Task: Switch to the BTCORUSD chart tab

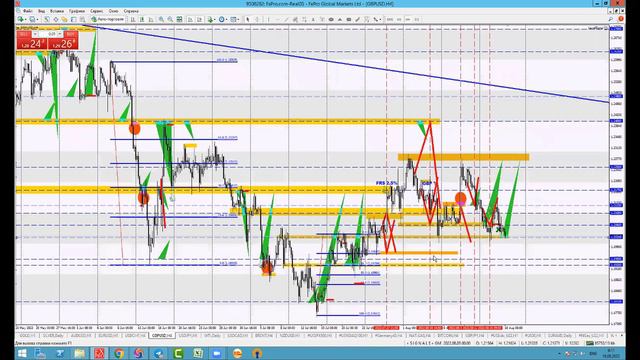Action: [448, 336]
